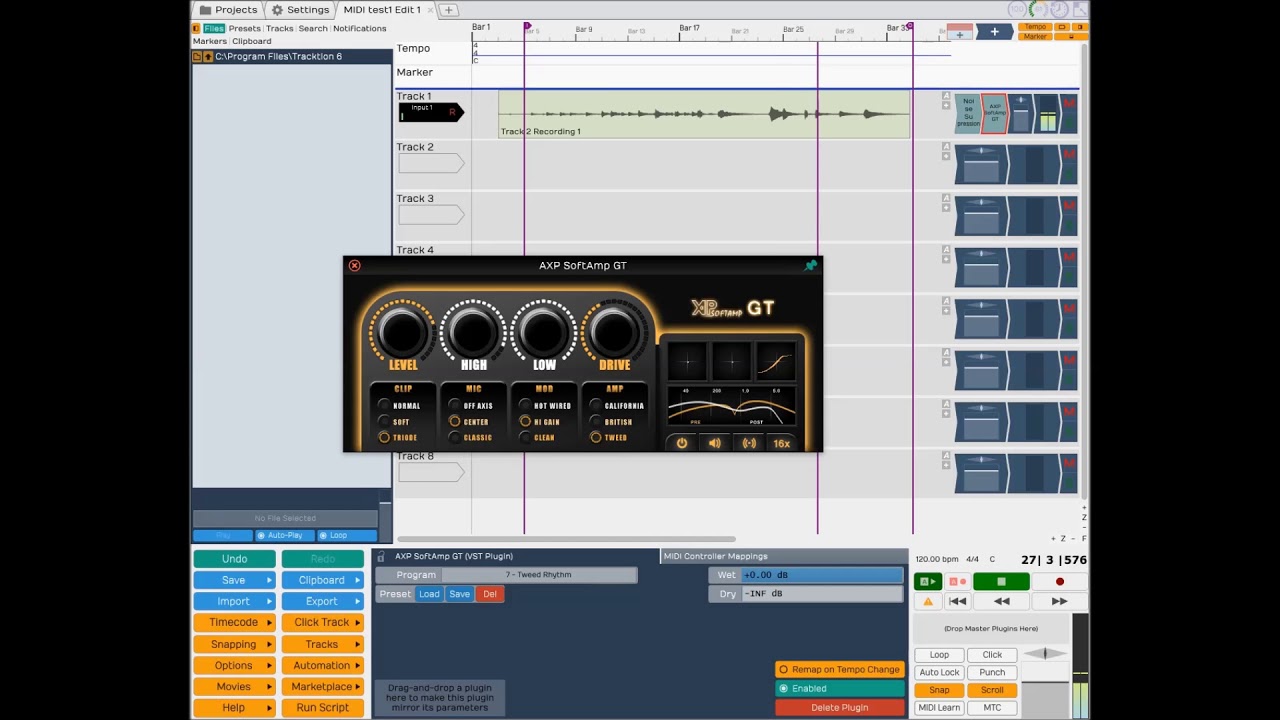Click the automation record icon in transport
The width and height of the screenshot is (1280, 720).
tap(957, 581)
